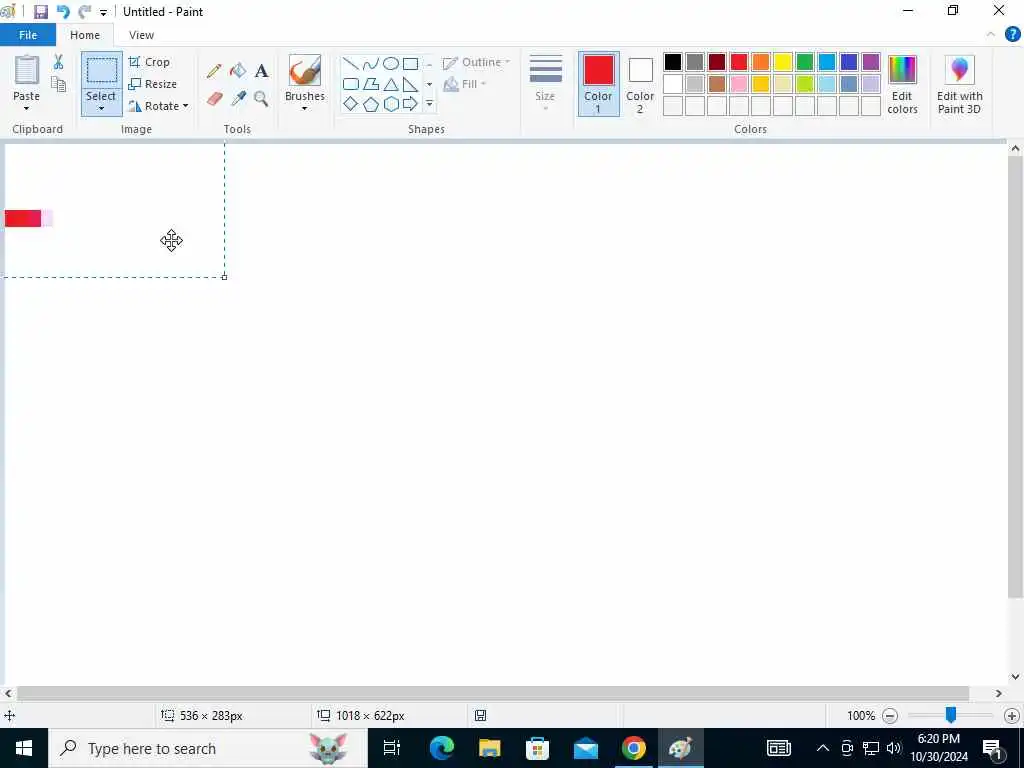
Task: Click the Undo arrow in title bar
Action: point(63,12)
